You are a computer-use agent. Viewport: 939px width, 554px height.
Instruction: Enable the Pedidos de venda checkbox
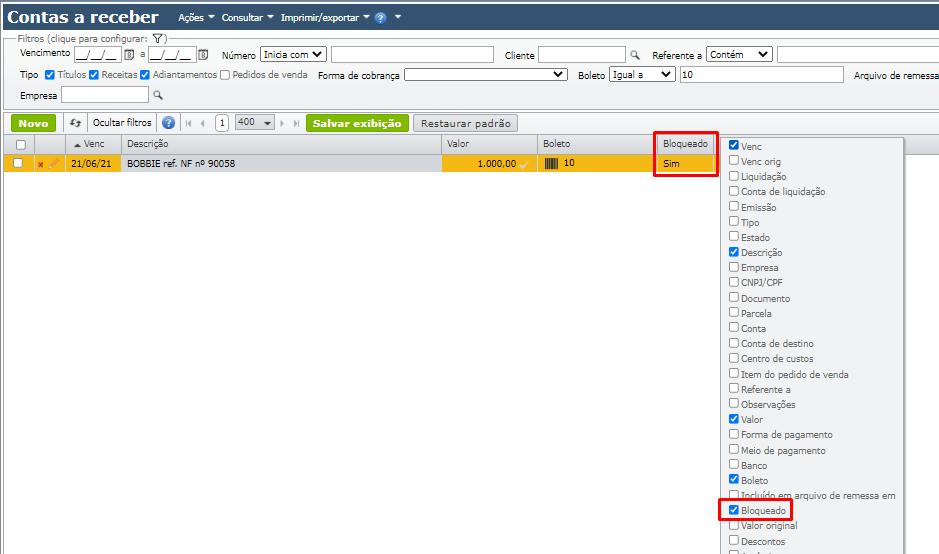pos(225,75)
